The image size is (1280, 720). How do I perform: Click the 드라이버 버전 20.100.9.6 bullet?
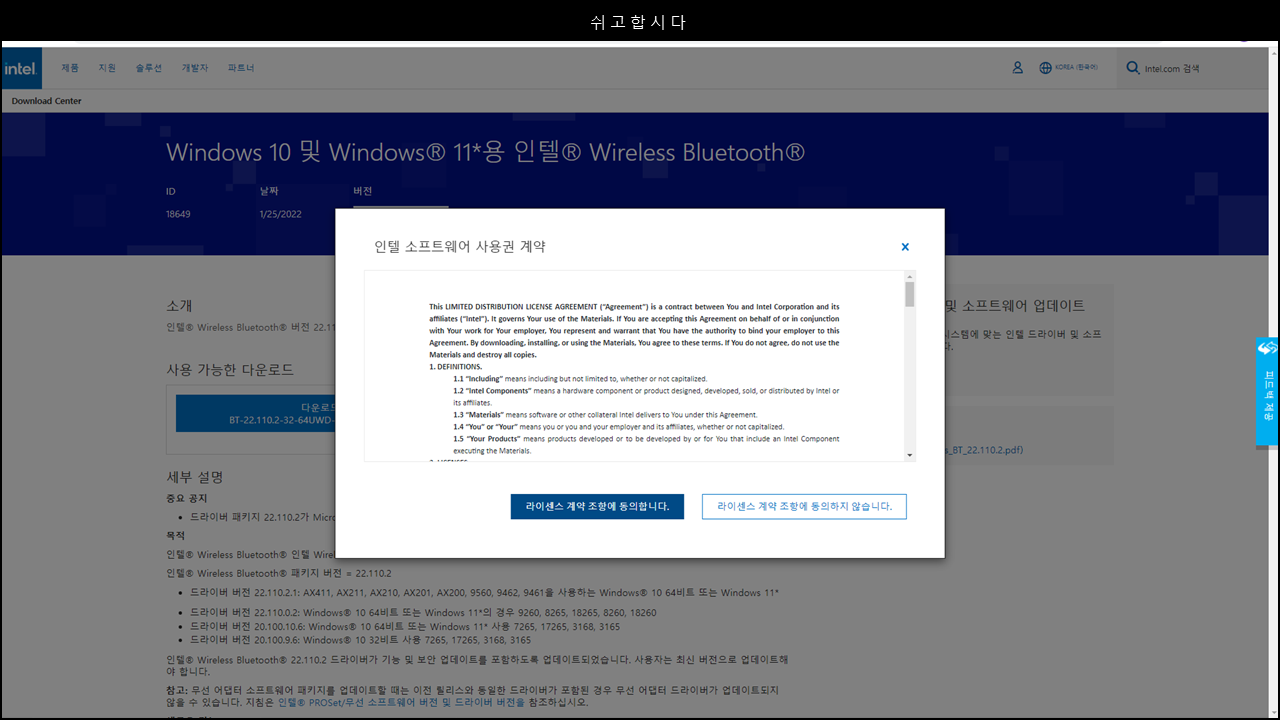(x=360, y=640)
